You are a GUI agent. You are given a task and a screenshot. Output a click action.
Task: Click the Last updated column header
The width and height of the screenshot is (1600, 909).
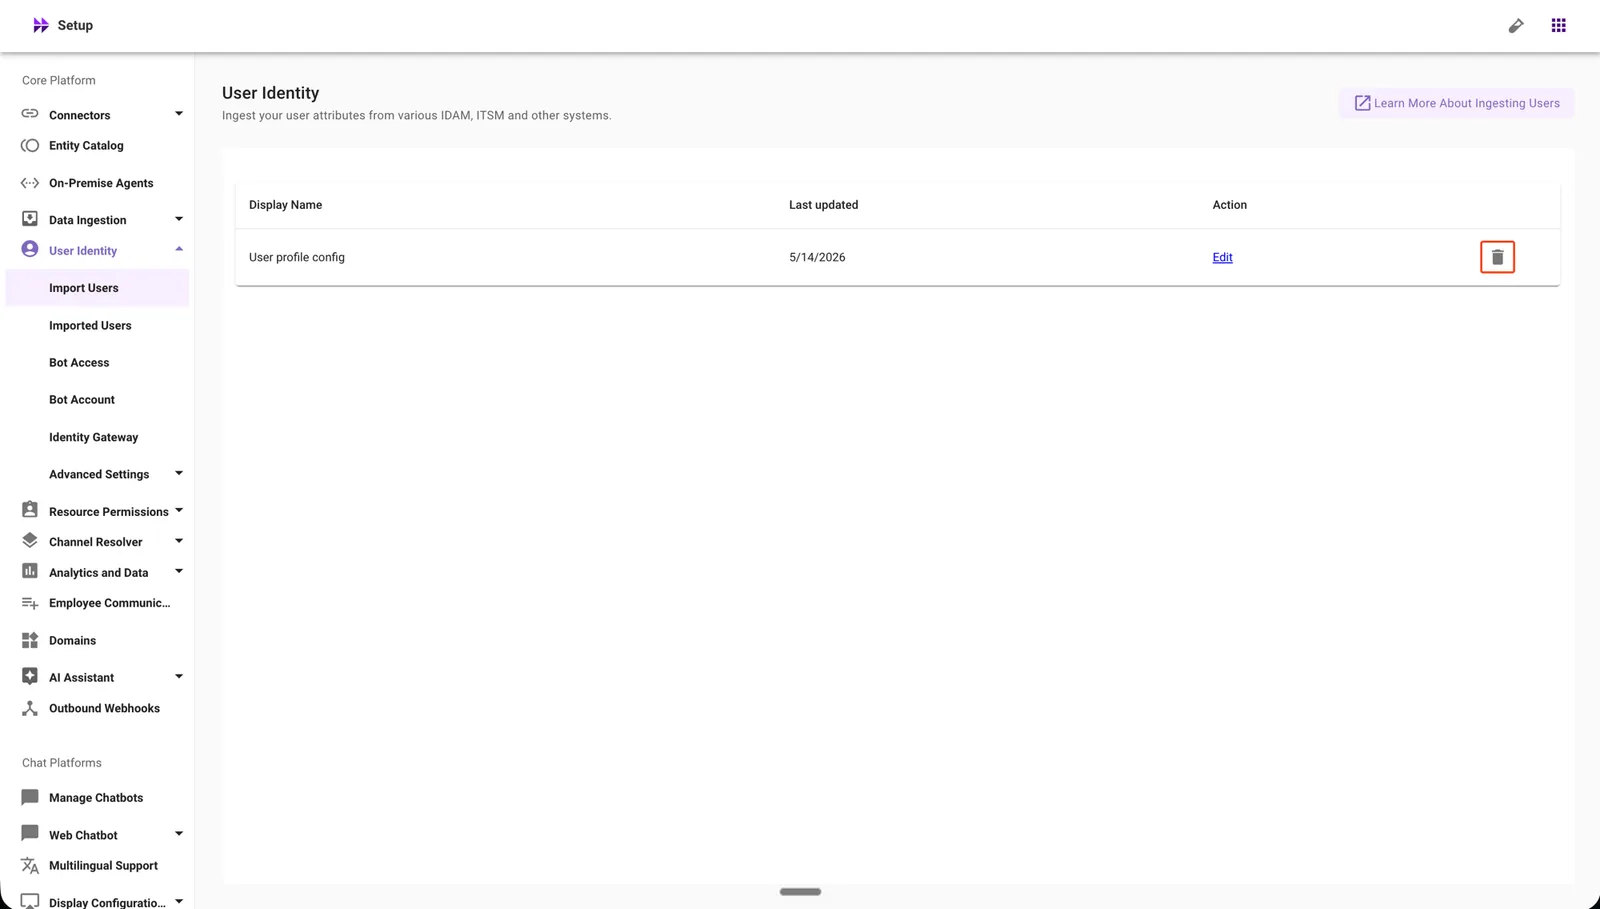[823, 205]
